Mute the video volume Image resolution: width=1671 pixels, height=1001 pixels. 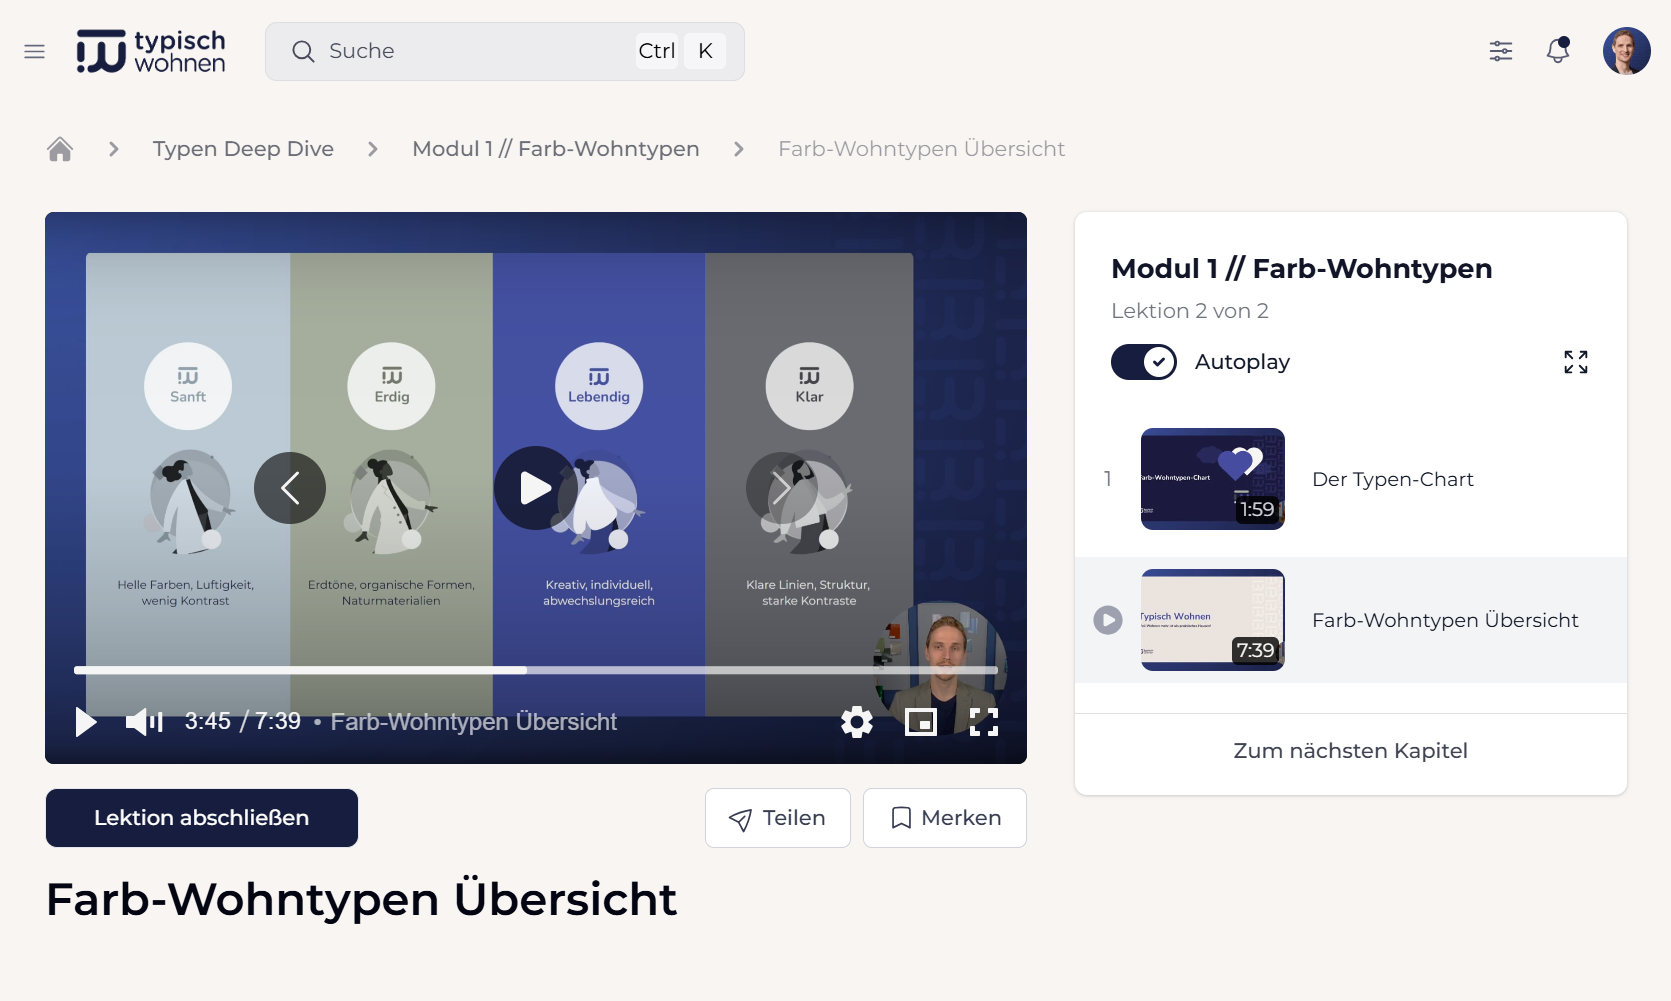pos(144,722)
